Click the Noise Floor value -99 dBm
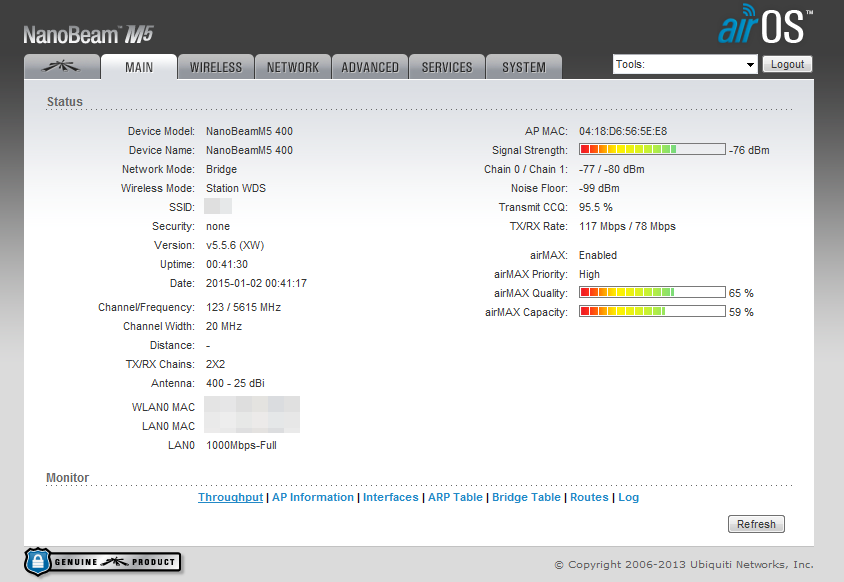The height and width of the screenshot is (582, 844). [599, 188]
